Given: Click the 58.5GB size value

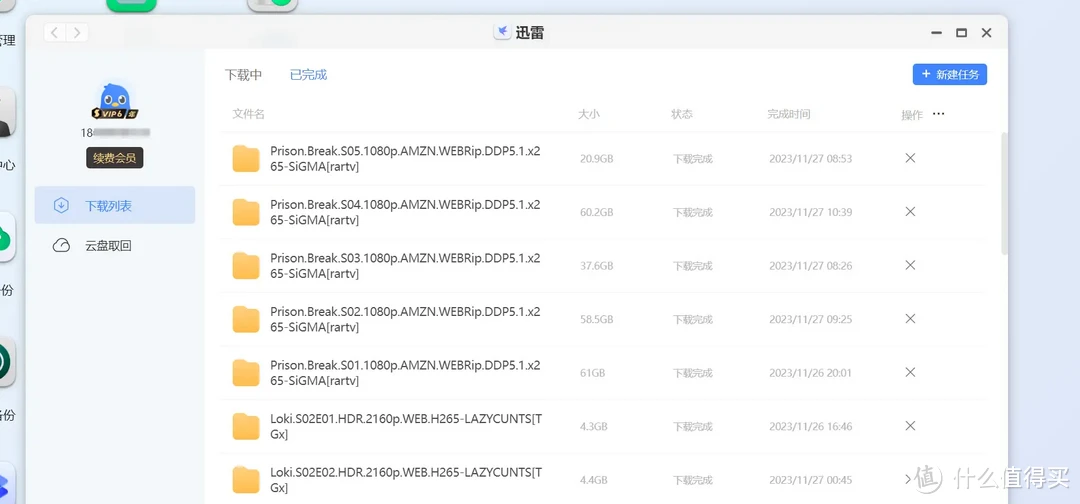Looking at the screenshot, I should point(596,319).
